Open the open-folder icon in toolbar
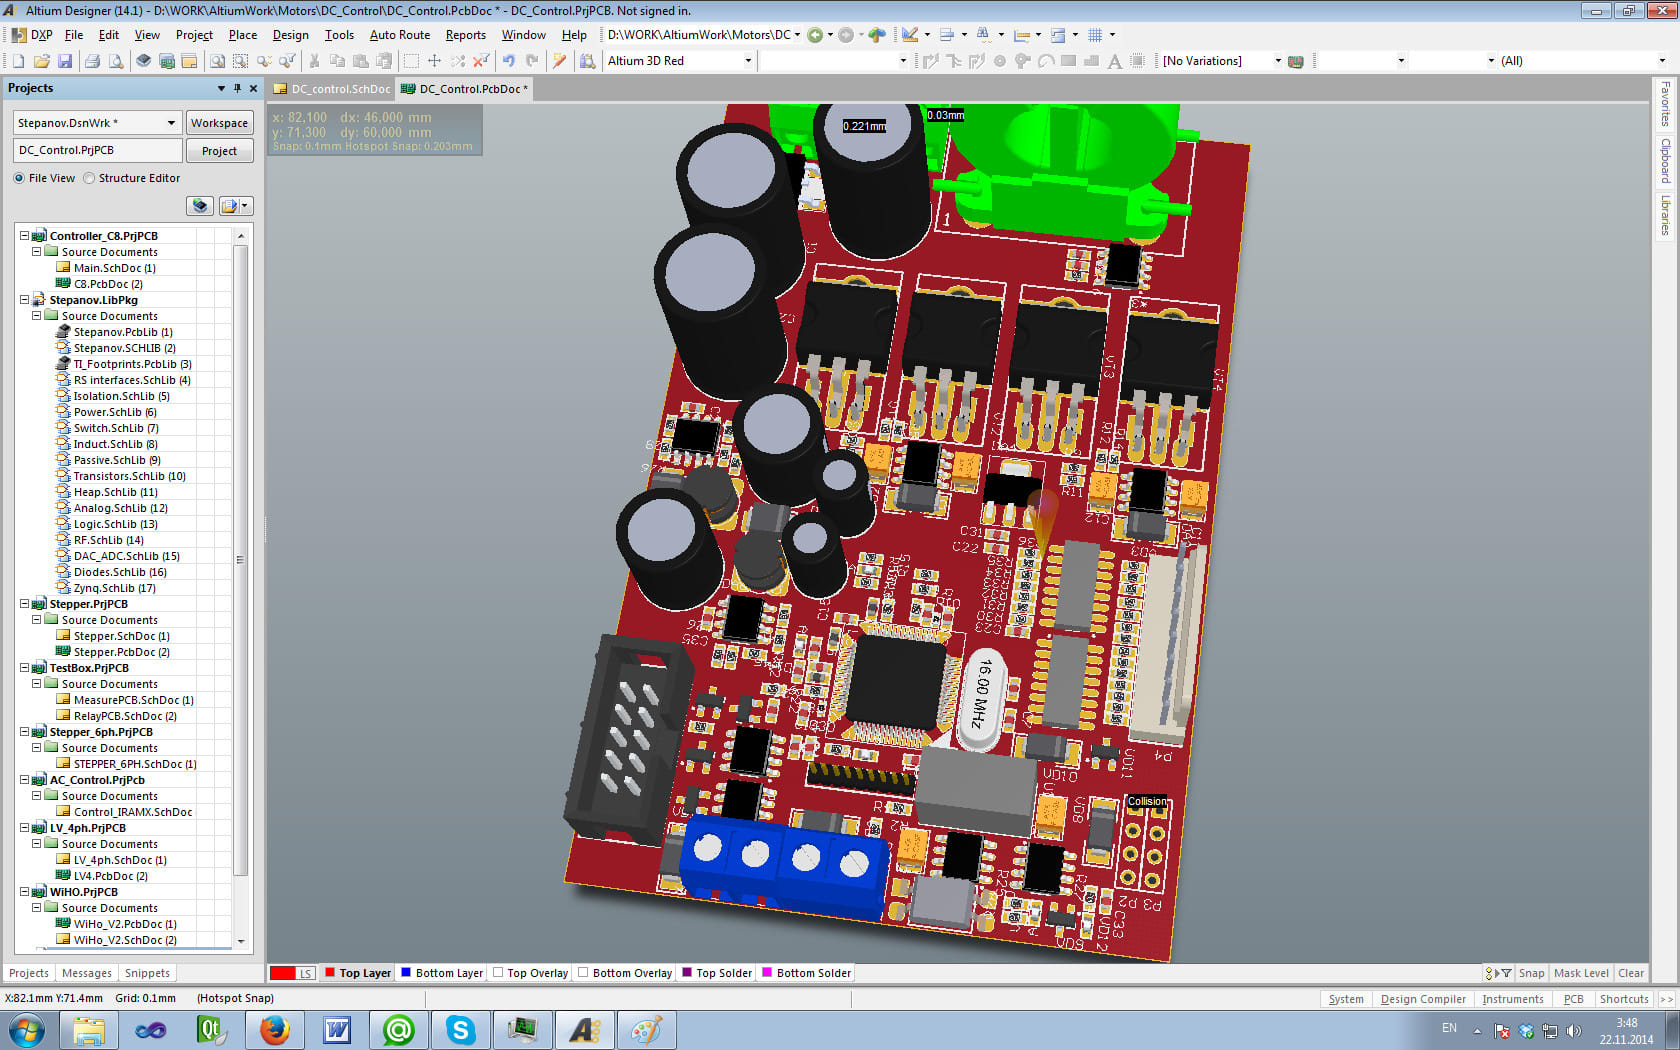The height and width of the screenshot is (1050, 1680). coord(41,61)
